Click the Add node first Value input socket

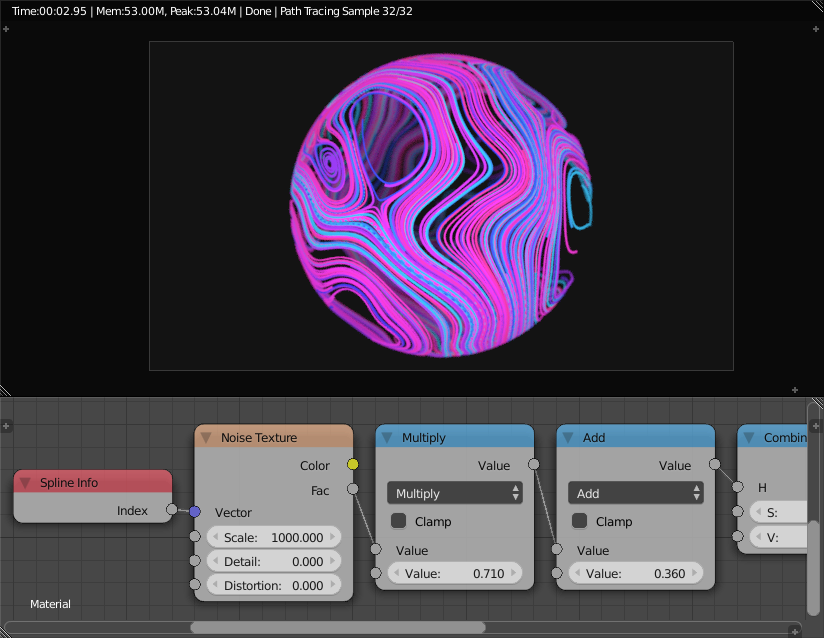557,549
